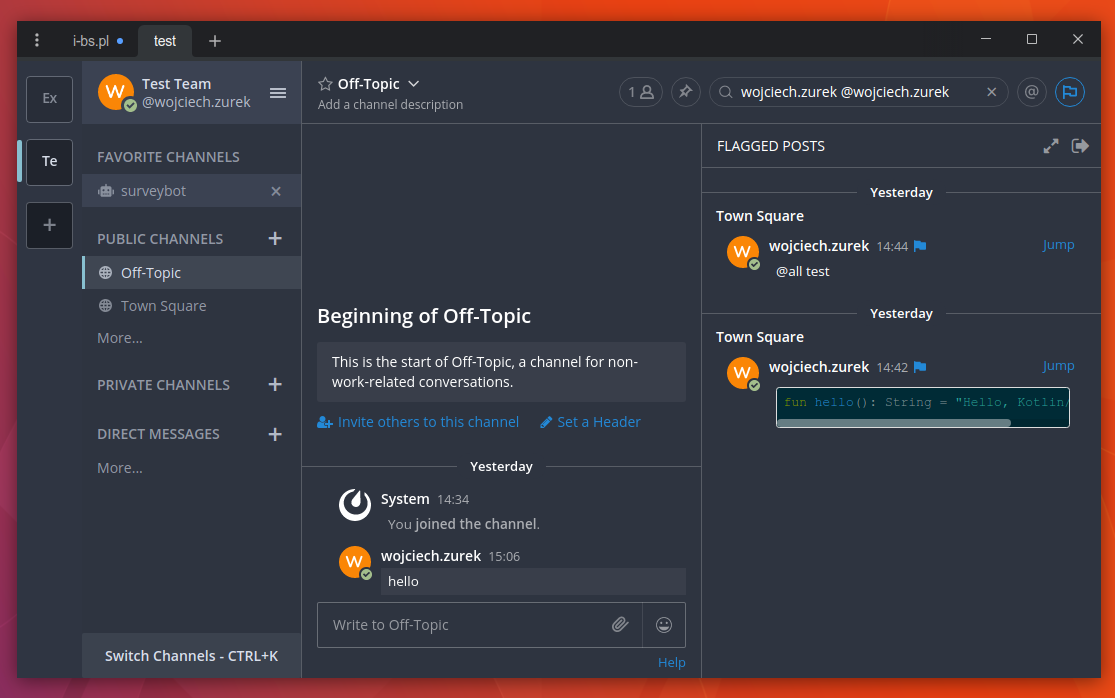Screen dimensions: 1115x698
Task: Show recent mentions
Action: click(1032, 92)
